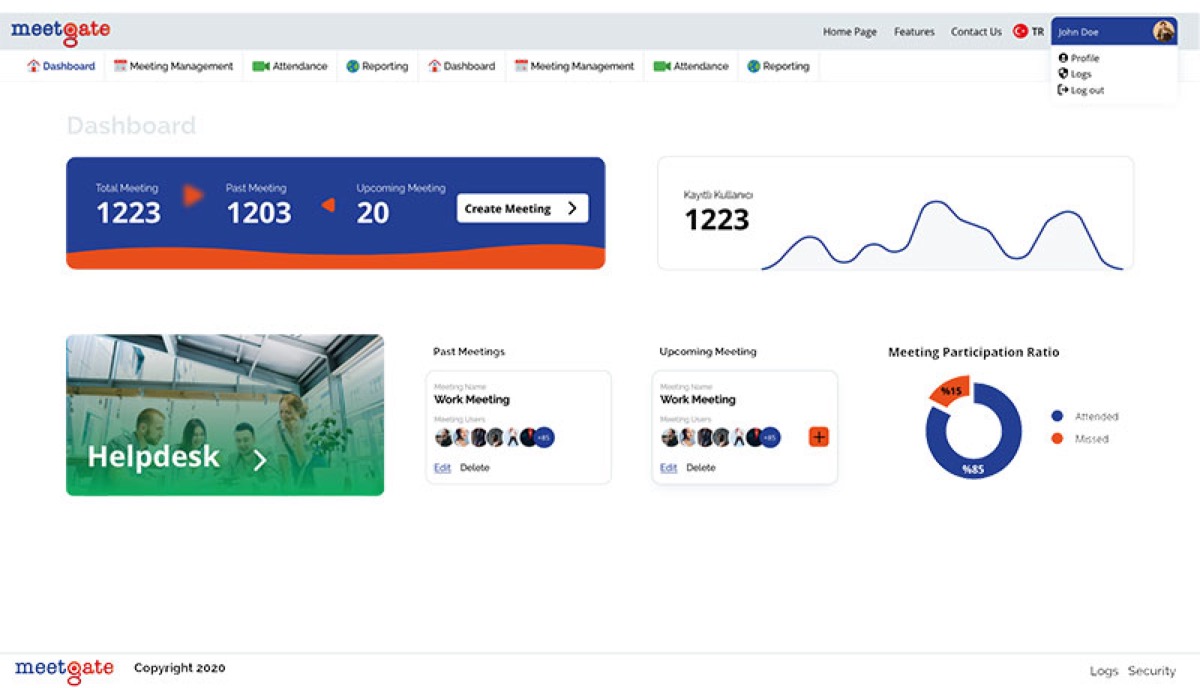Click the Copyright 2020 footer text
1200x688 pixels.
tap(180, 668)
